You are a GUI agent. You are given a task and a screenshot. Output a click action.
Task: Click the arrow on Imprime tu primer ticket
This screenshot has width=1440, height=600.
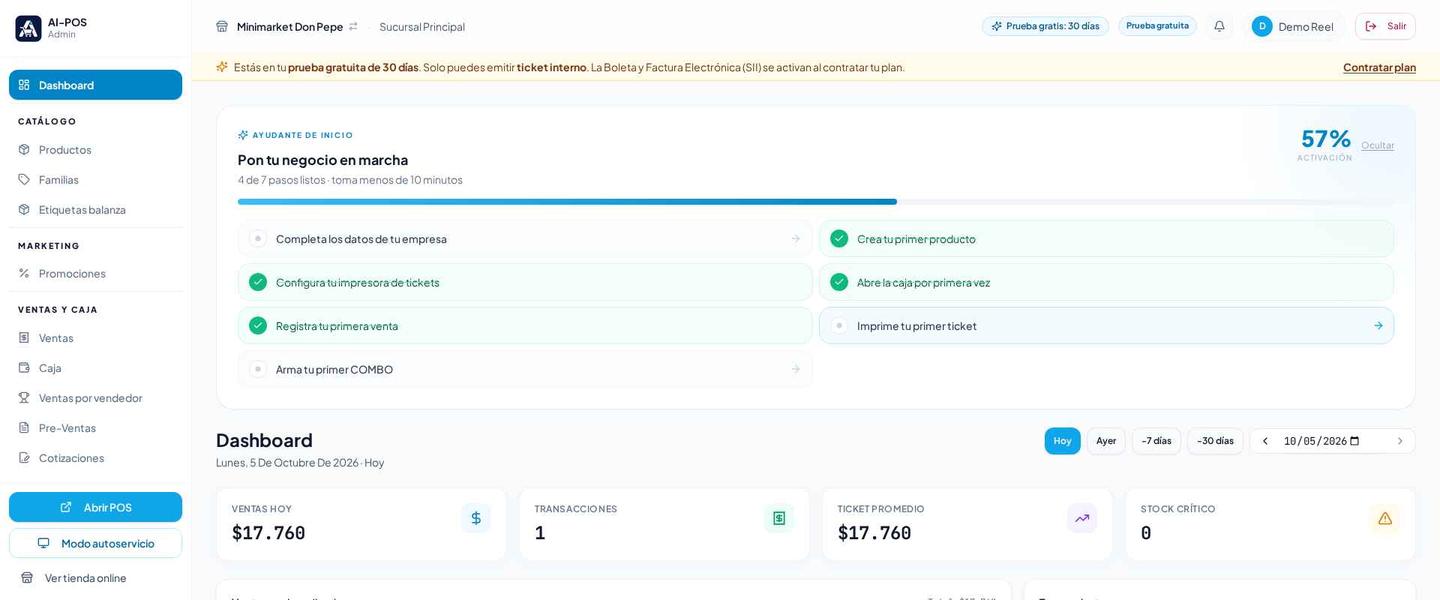1378,325
